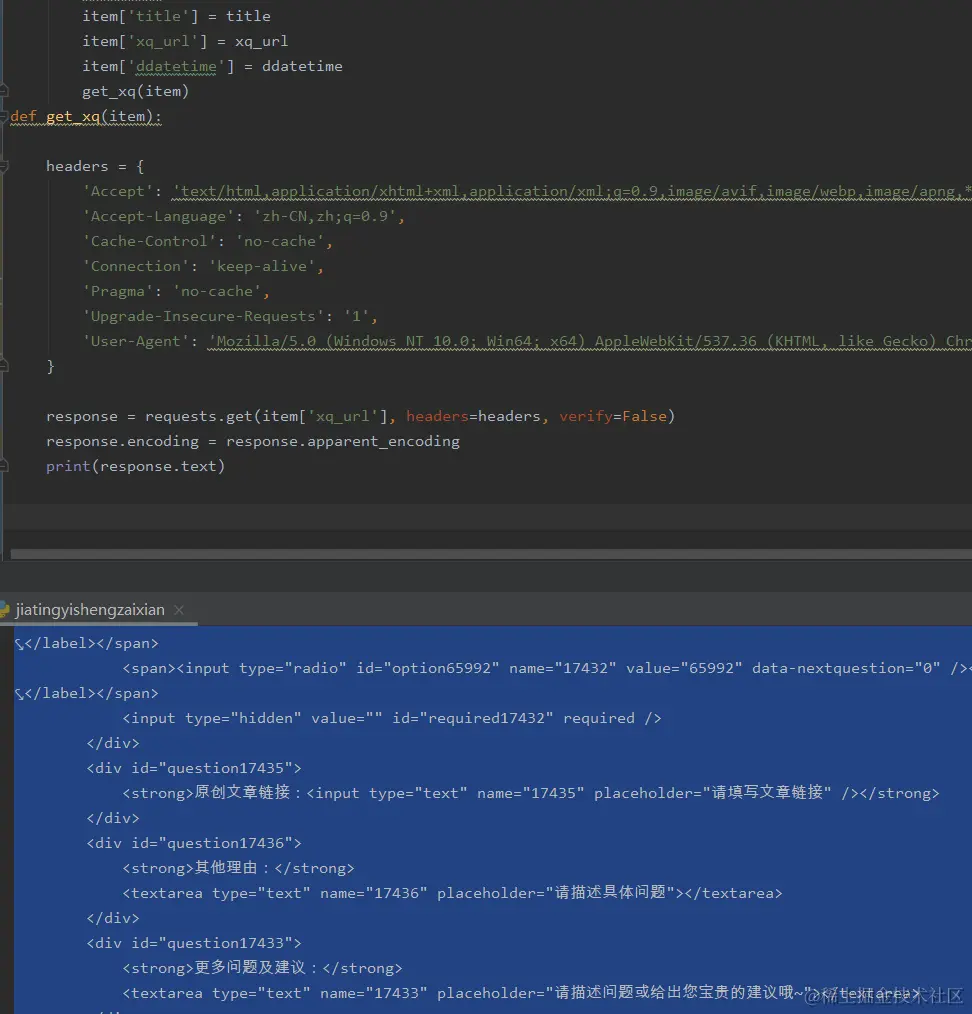Click the console line with id="required17432"
972x1014 pixels.
(x=392, y=718)
